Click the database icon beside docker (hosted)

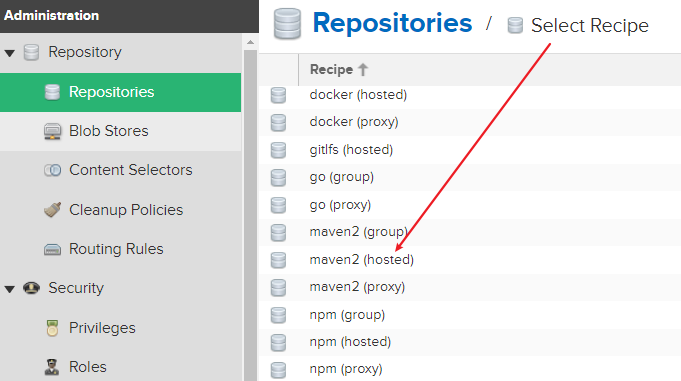pos(278,95)
